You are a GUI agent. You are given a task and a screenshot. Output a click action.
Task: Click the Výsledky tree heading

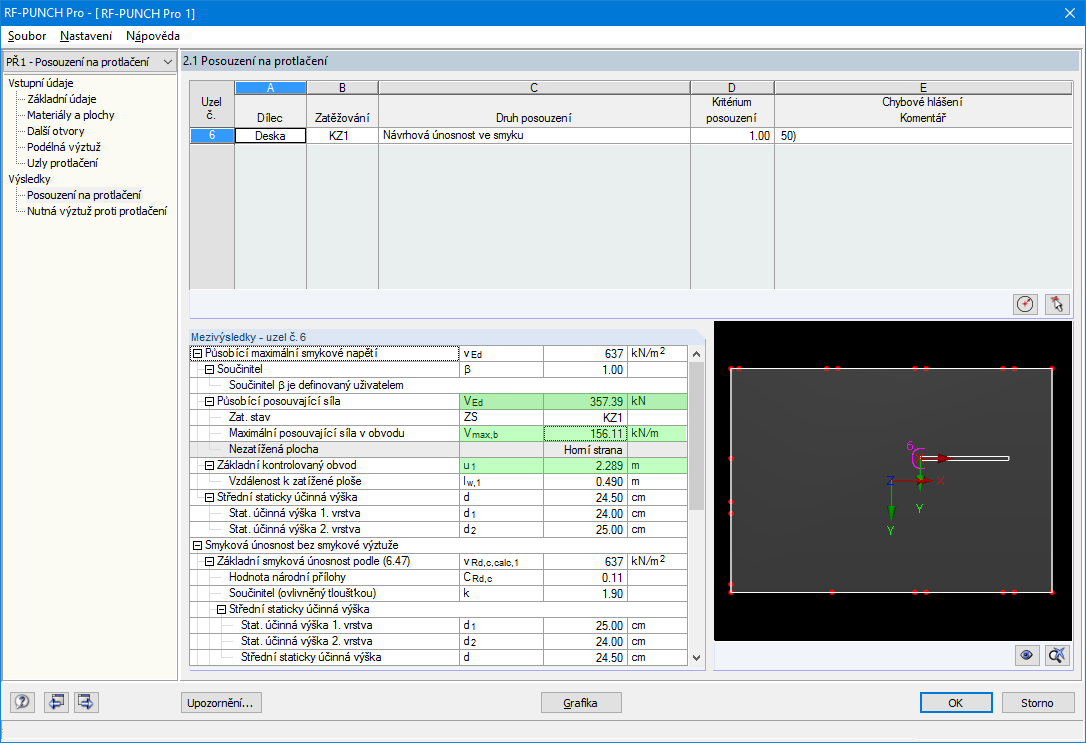pyautogui.click(x=30, y=179)
